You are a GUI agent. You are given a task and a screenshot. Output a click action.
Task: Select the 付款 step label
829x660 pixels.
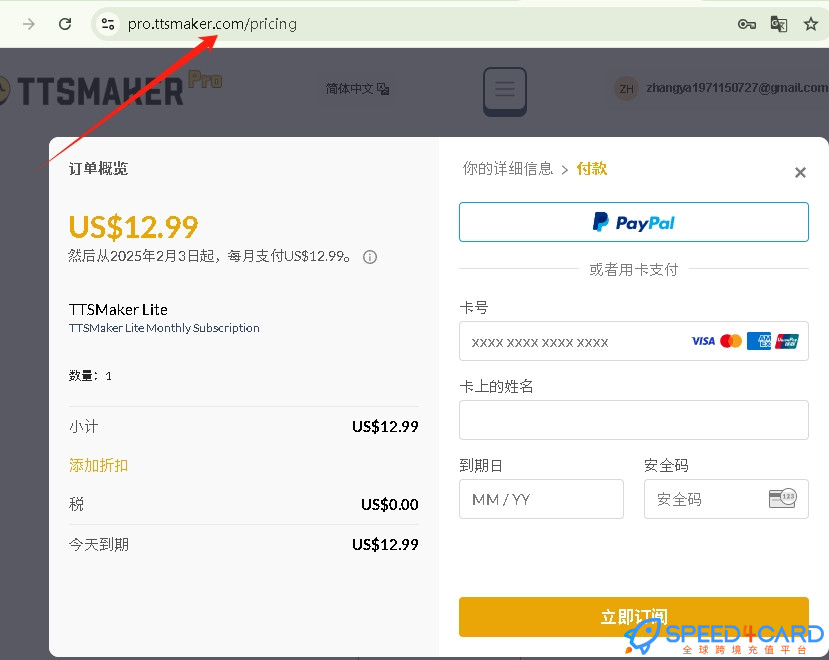click(592, 169)
